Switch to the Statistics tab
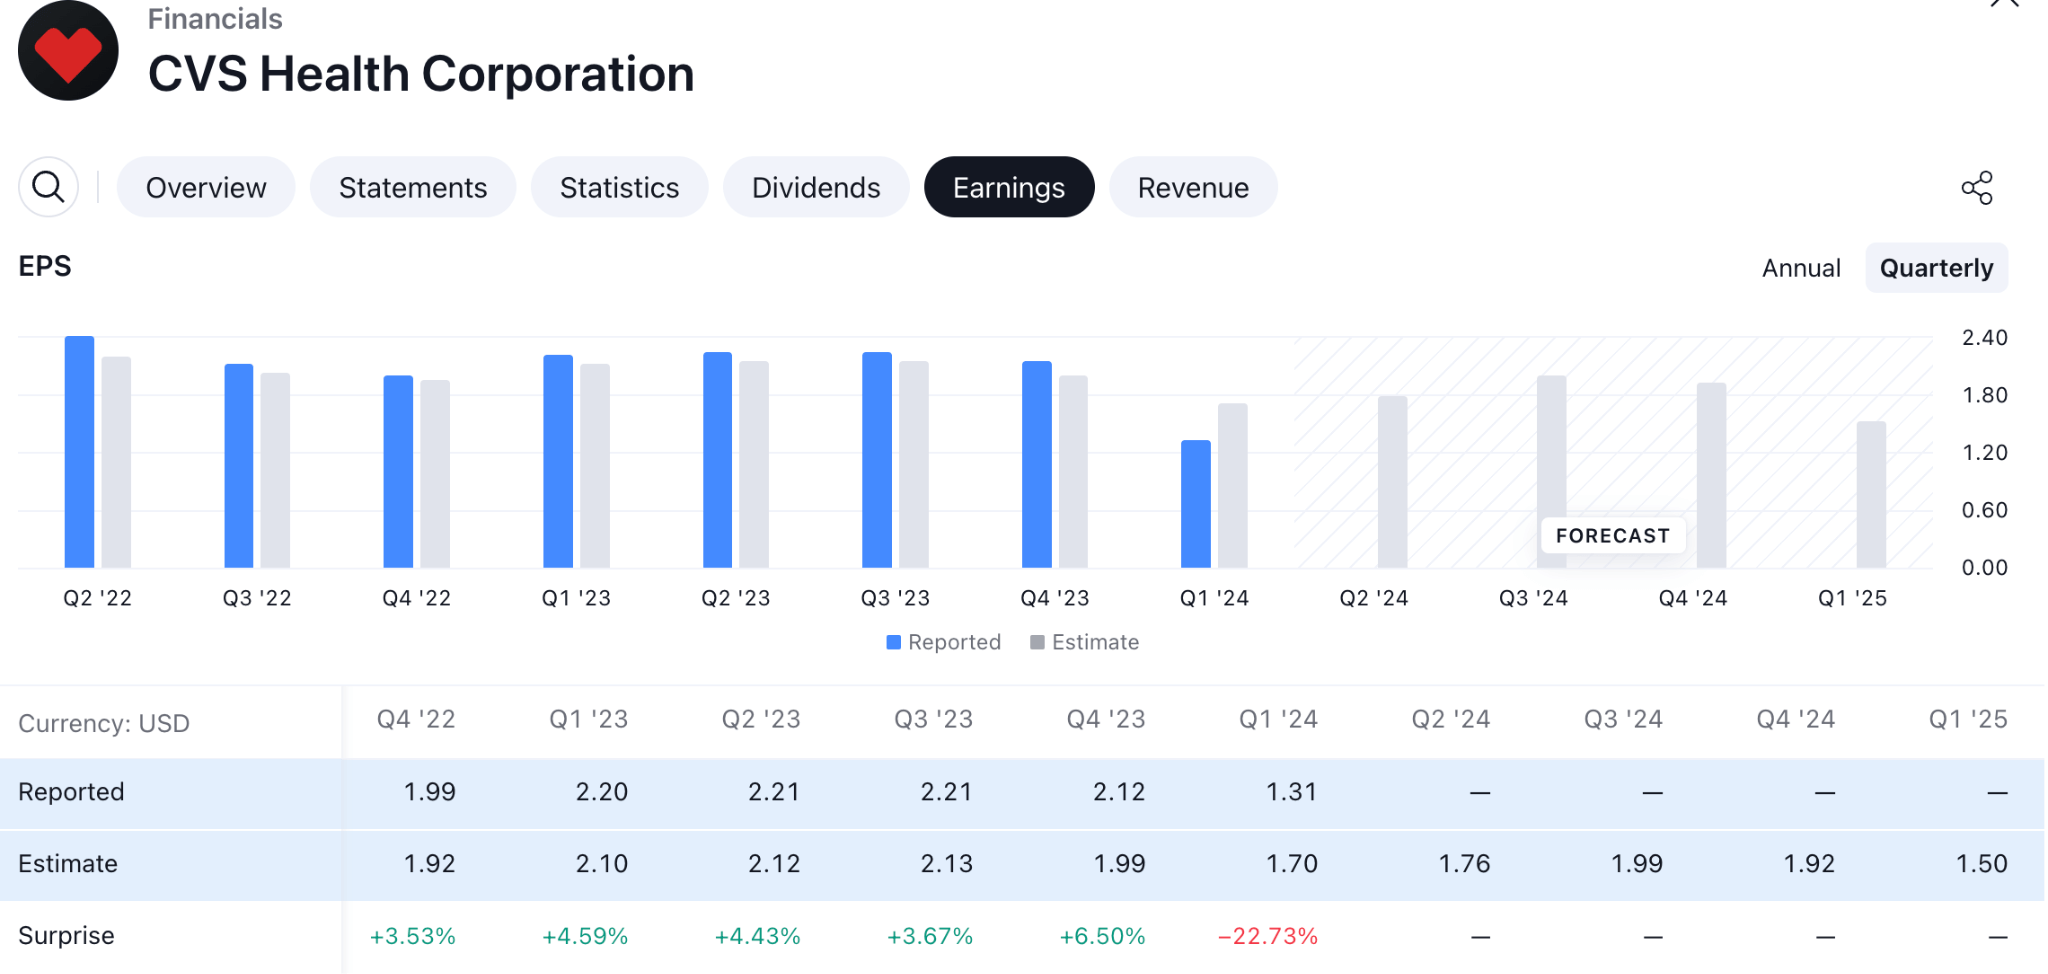Screen dimensions: 2048x974 point(619,188)
